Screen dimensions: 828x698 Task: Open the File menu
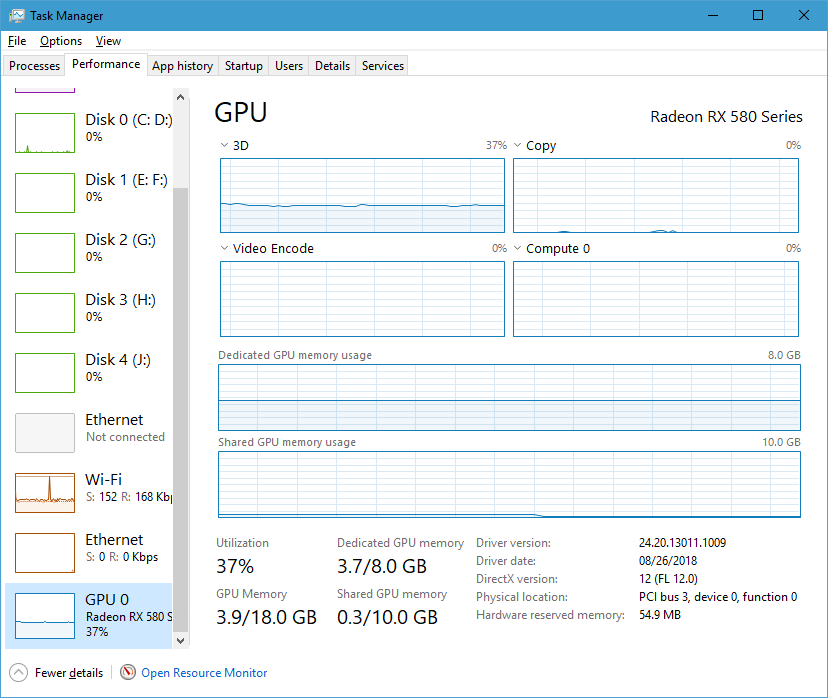point(17,41)
